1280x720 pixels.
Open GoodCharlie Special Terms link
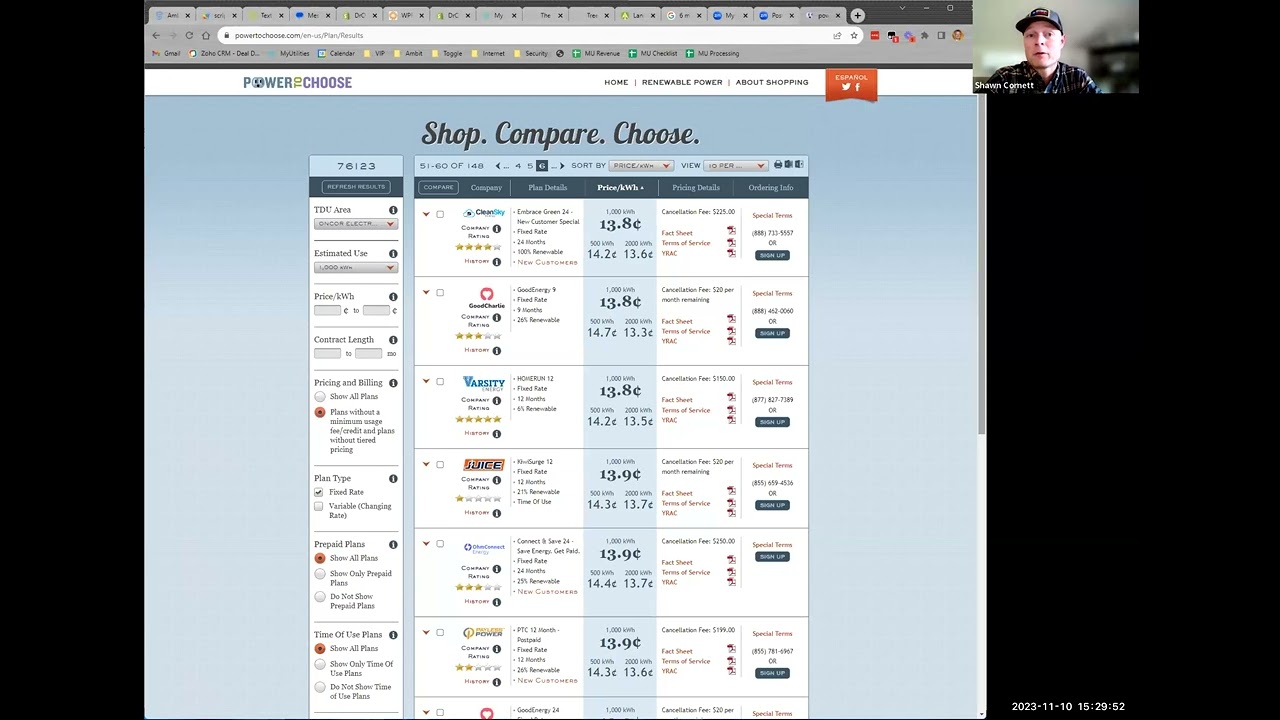click(772, 294)
